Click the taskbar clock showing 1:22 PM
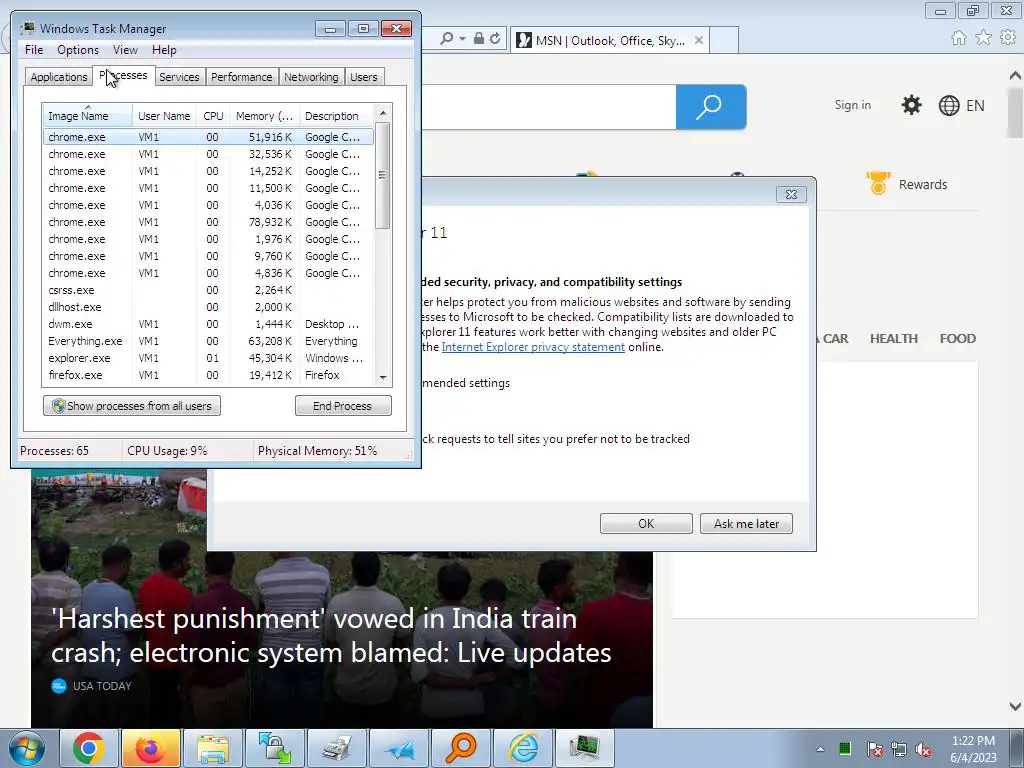The height and width of the screenshot is (768, 1024). (x=973, y=749)
